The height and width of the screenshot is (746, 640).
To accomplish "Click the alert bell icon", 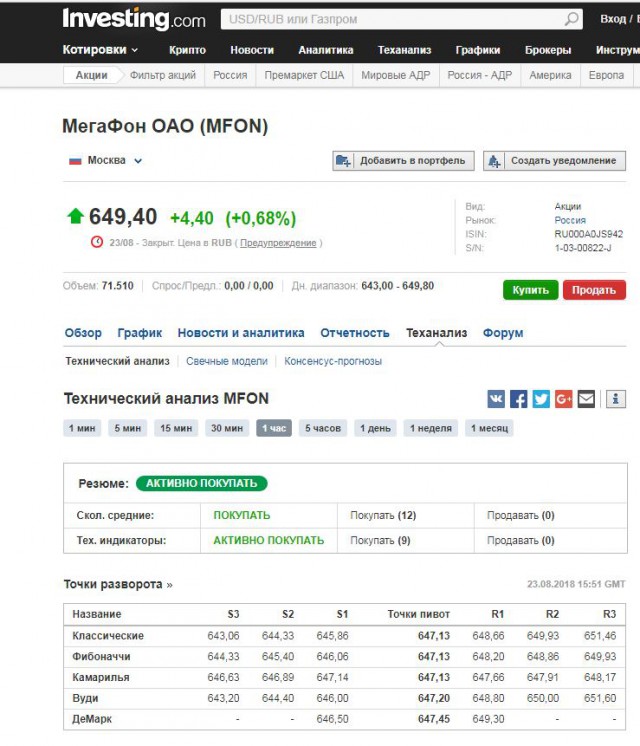I will click(494, 161).
